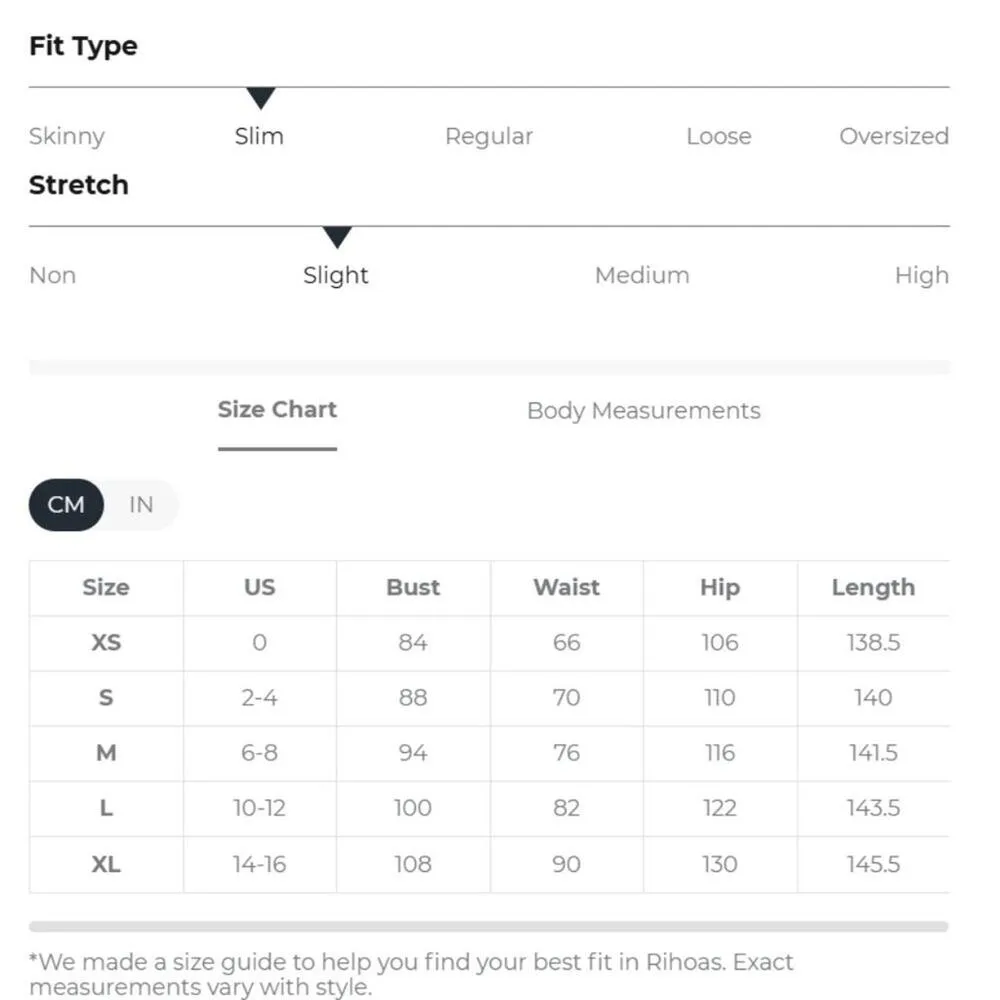The image size is (1000, 1000).
Task: Click the Length column header
Action: [872, 588]
